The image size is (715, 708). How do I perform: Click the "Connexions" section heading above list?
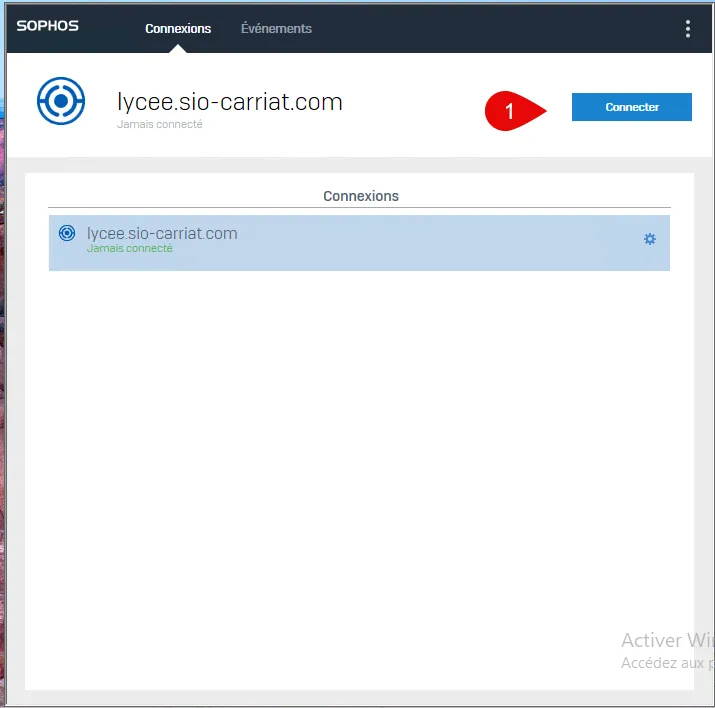tap(361, 196)
